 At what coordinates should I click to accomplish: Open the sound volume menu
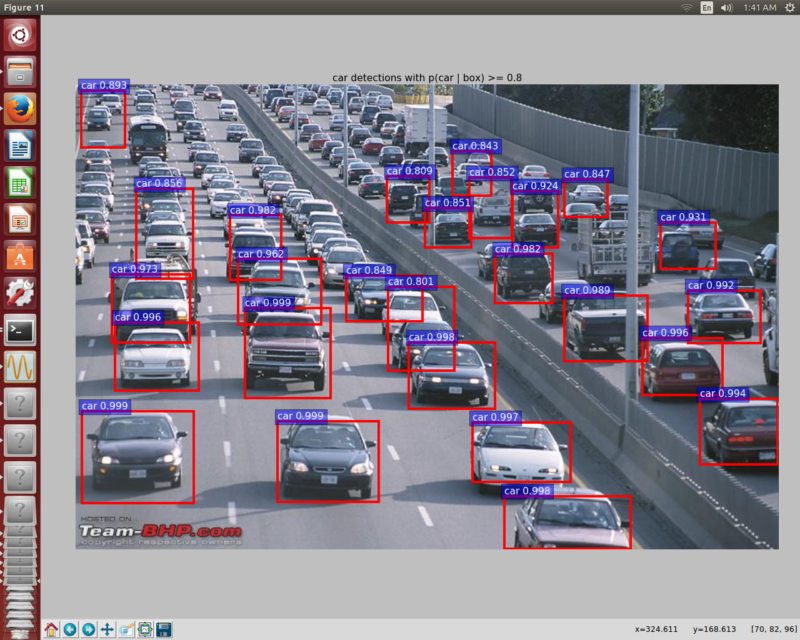(x=728, y=7)
